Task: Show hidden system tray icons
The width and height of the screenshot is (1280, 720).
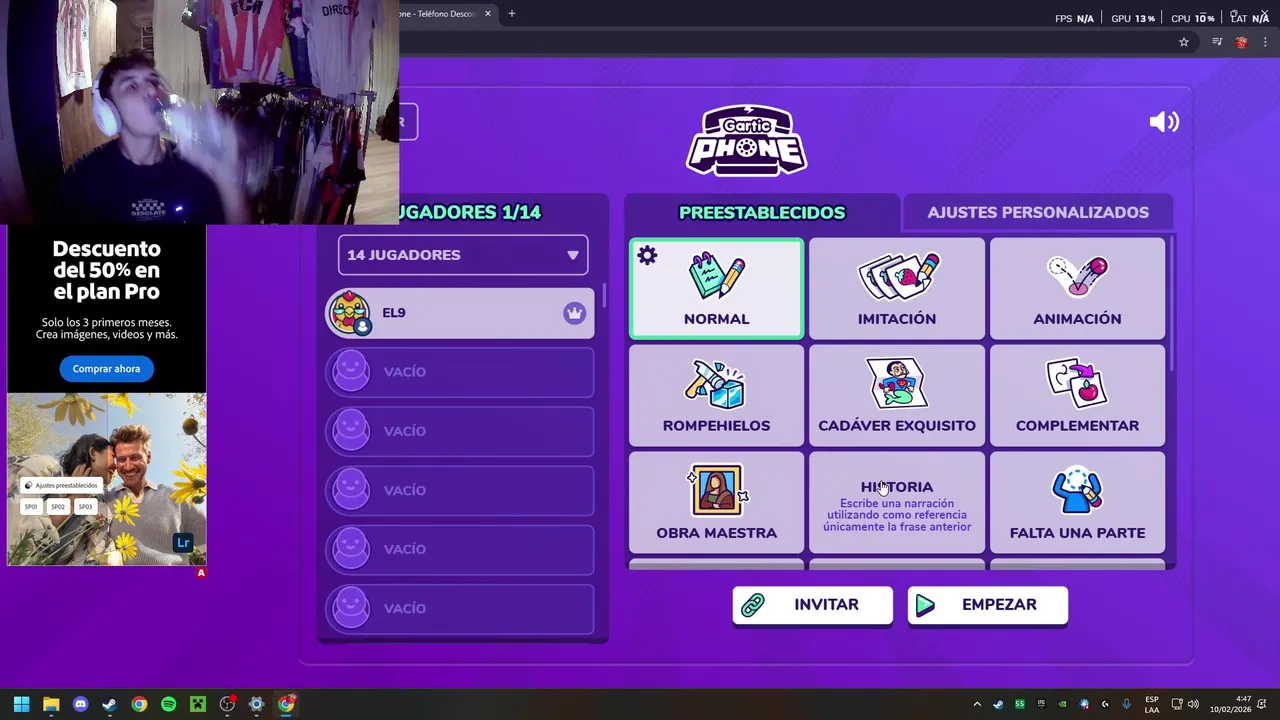Action: 977,704
